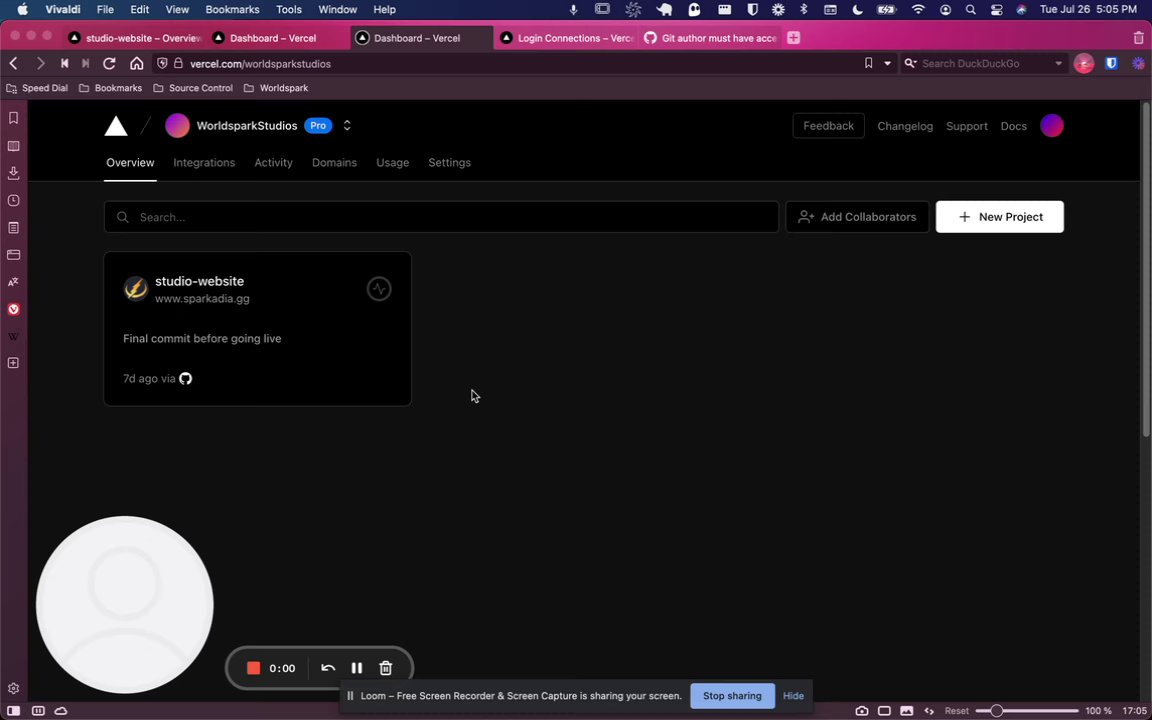Open the studio-website project card title
The image size is (1152, 720).
[199, 281]
